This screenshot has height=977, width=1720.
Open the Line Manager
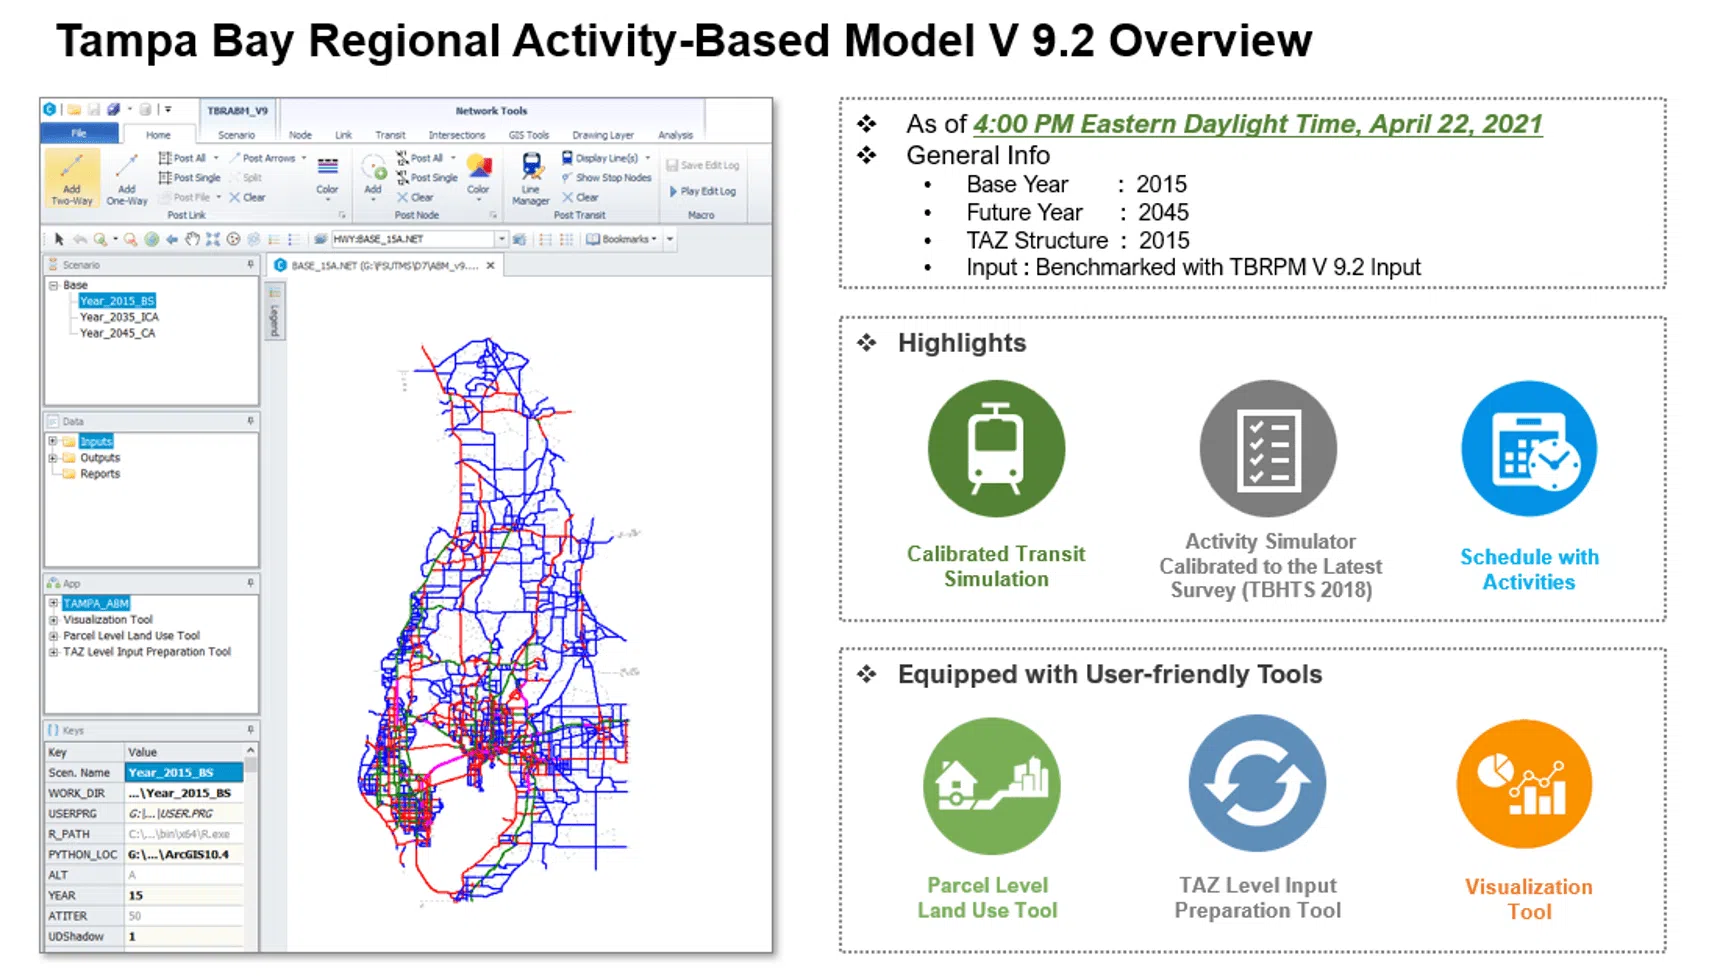pyautogui.click(x=530, y=178)
